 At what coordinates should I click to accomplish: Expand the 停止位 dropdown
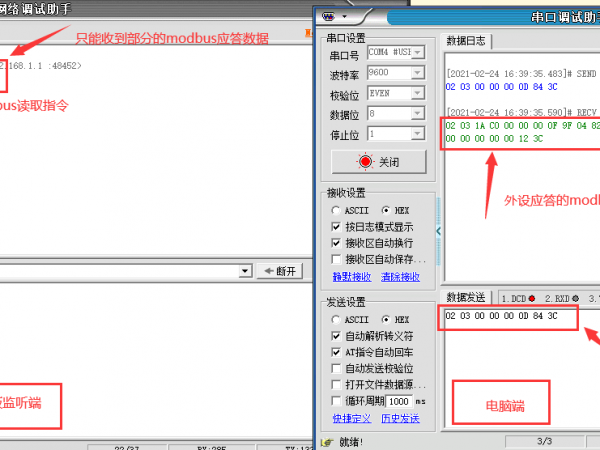tap(418, 134)
